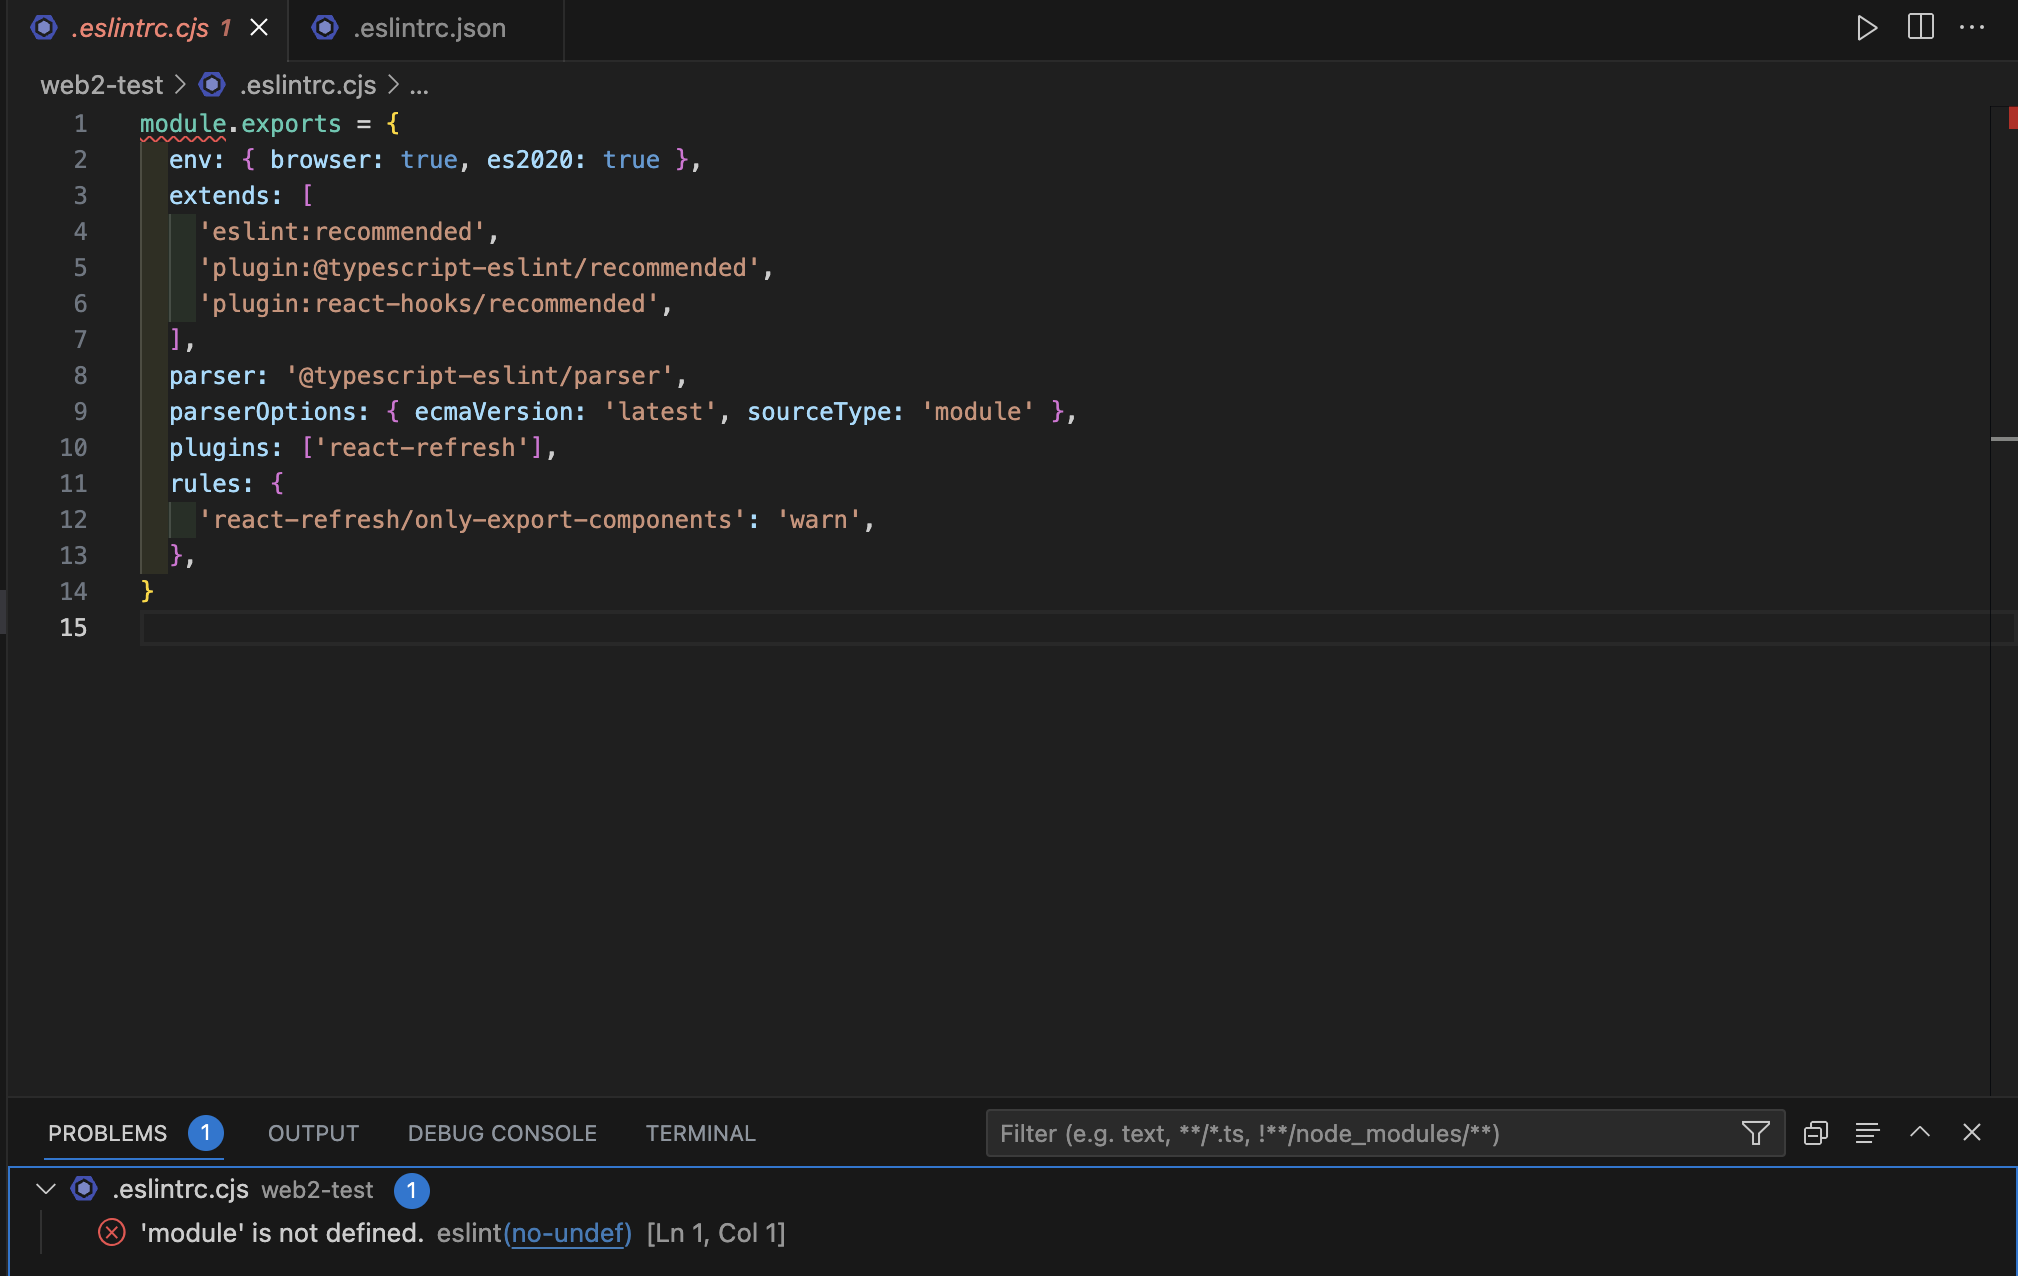
Task: Click line number 8 in the gutter
Action: [80, 376]
